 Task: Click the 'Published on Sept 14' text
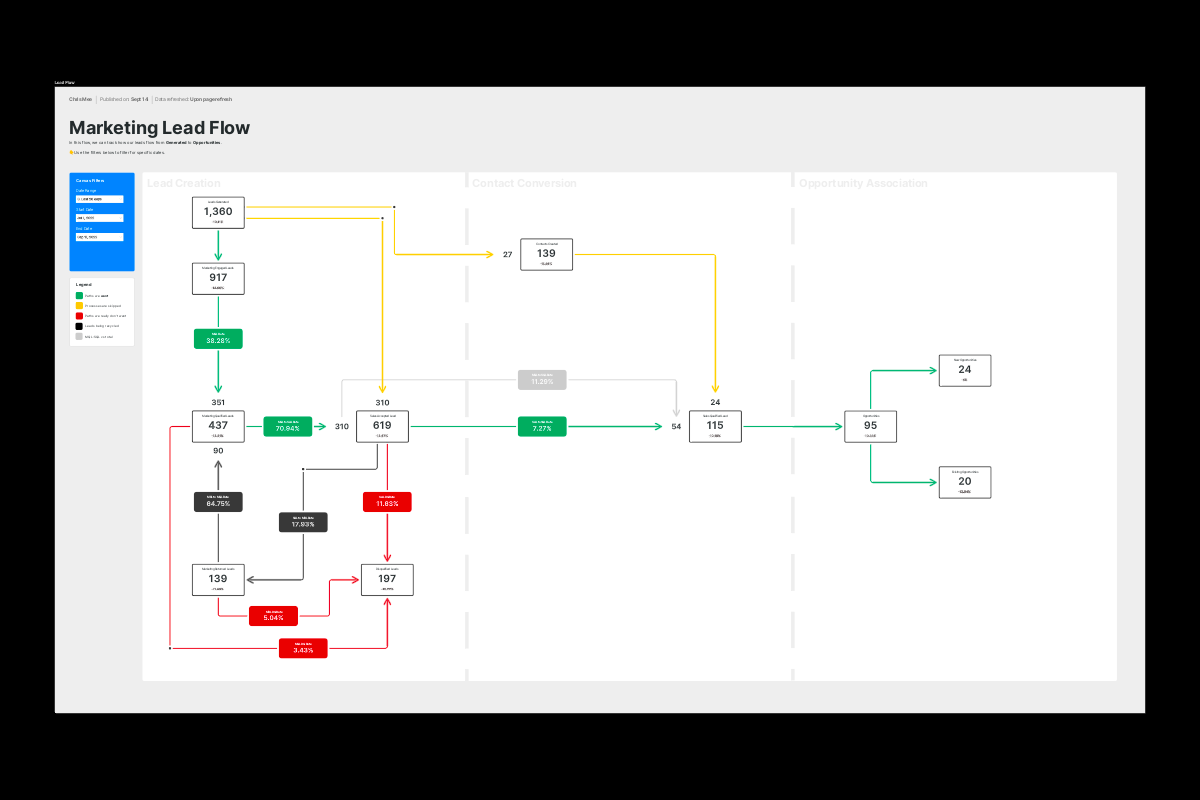click(x=124, y=99)
